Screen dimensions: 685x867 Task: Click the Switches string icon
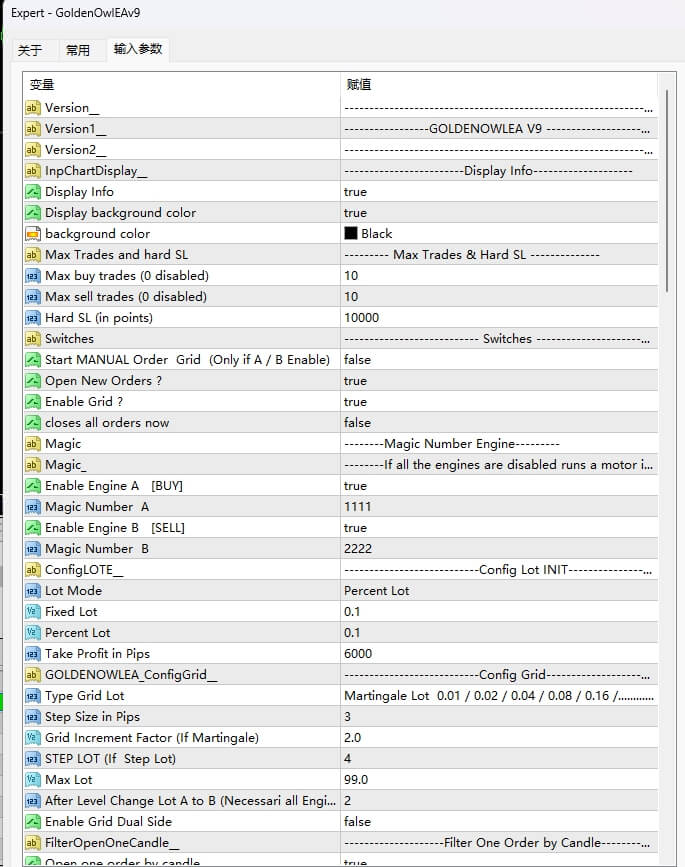pyautogui.click(x=33, y=339)
